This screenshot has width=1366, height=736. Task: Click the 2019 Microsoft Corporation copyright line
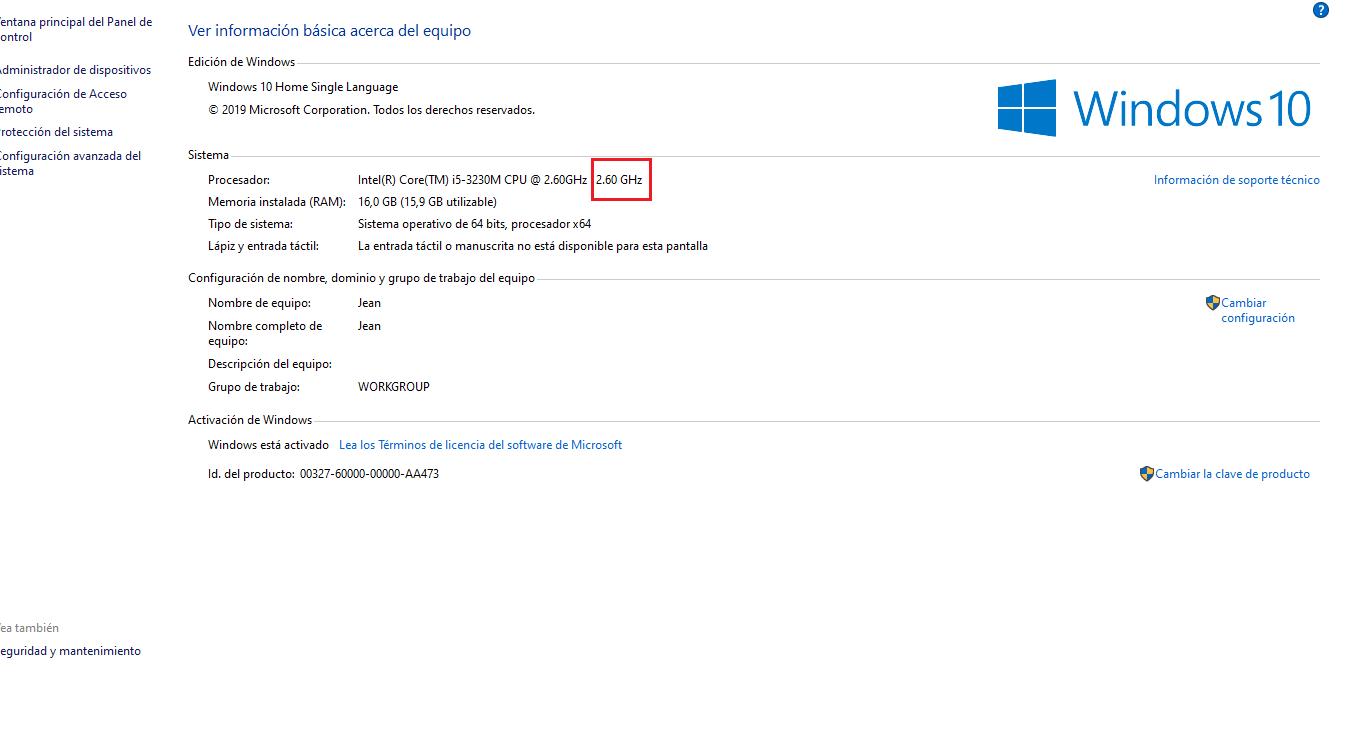371,110
